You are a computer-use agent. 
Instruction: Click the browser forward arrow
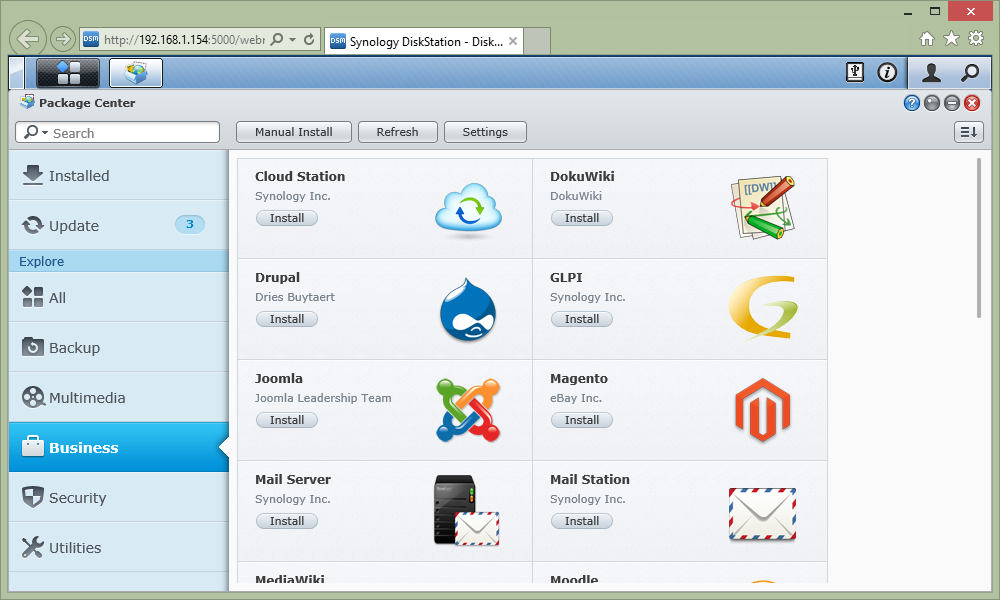[x=62, y=40]
